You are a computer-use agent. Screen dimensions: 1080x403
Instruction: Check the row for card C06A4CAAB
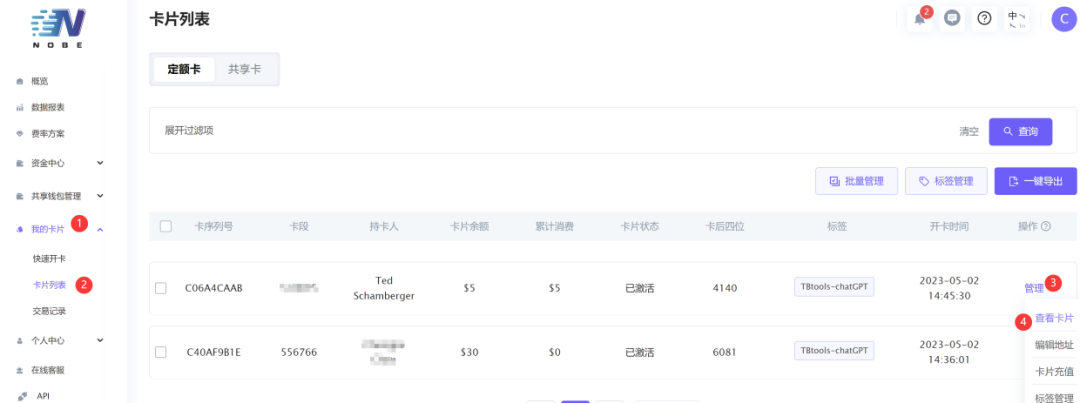coord(160,288)
